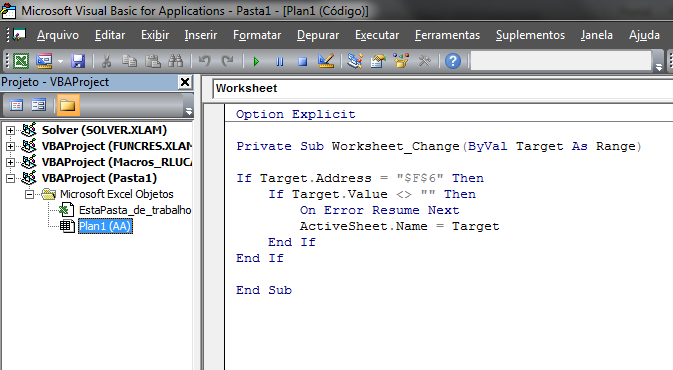This screenshot has width=673, height=370.
Task: Click the document icon beside Arquivo menu
Action: pyautogui.click(x=18, y=35)
